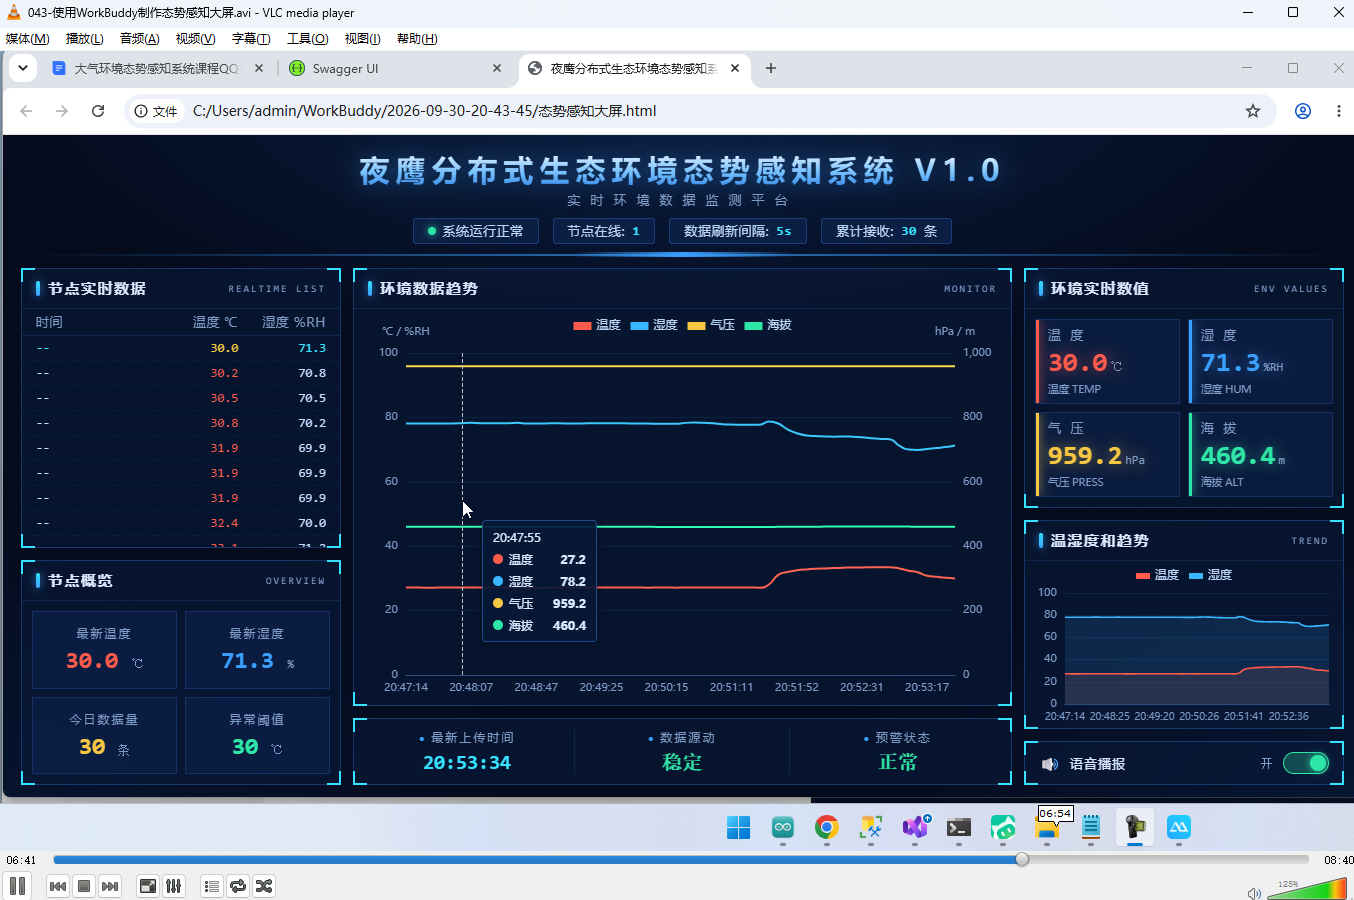The width and height of the screenshot is (1354, 900).
Task: Toggle the loop repeat mode
Action: click(238, 886)
